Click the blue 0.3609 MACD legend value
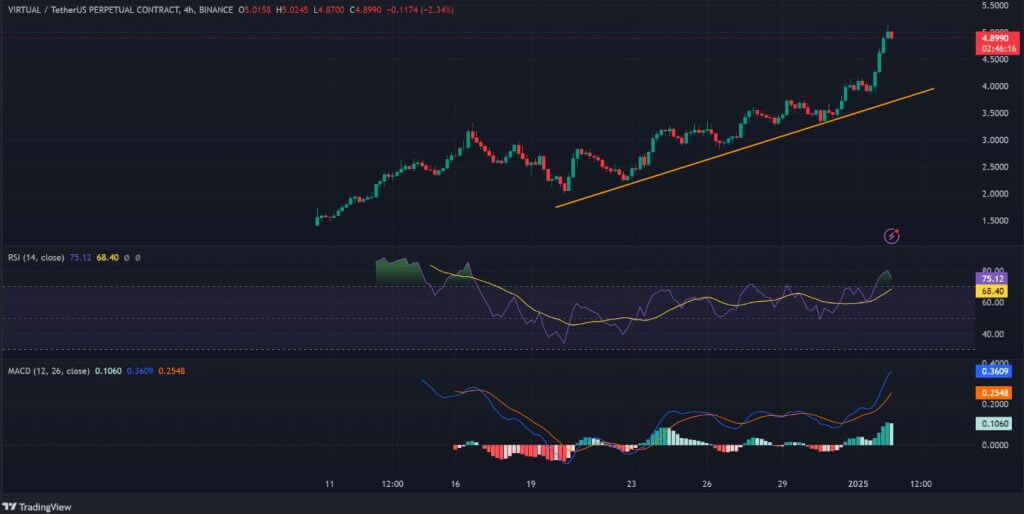The image size is (1024, 514). pos(140,371)
